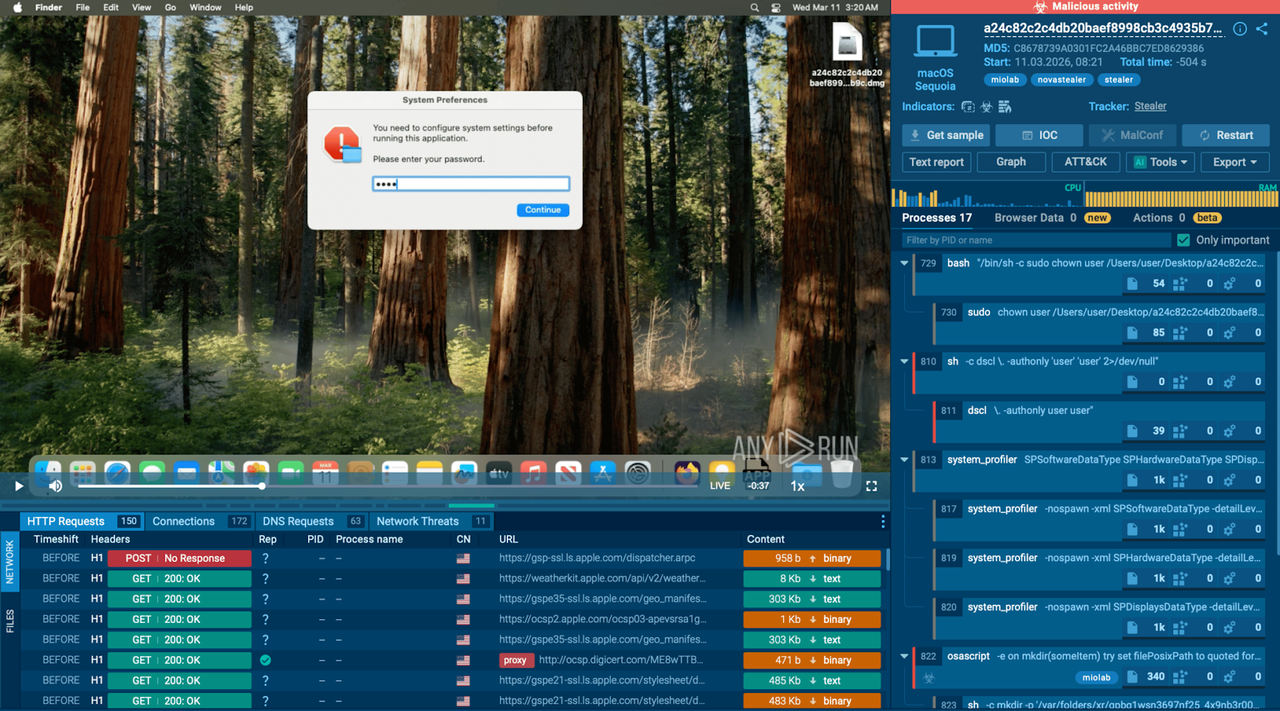Follow the Stealer tracker link
Screen dimensions: 1280x711
(x=1150, y=106)
